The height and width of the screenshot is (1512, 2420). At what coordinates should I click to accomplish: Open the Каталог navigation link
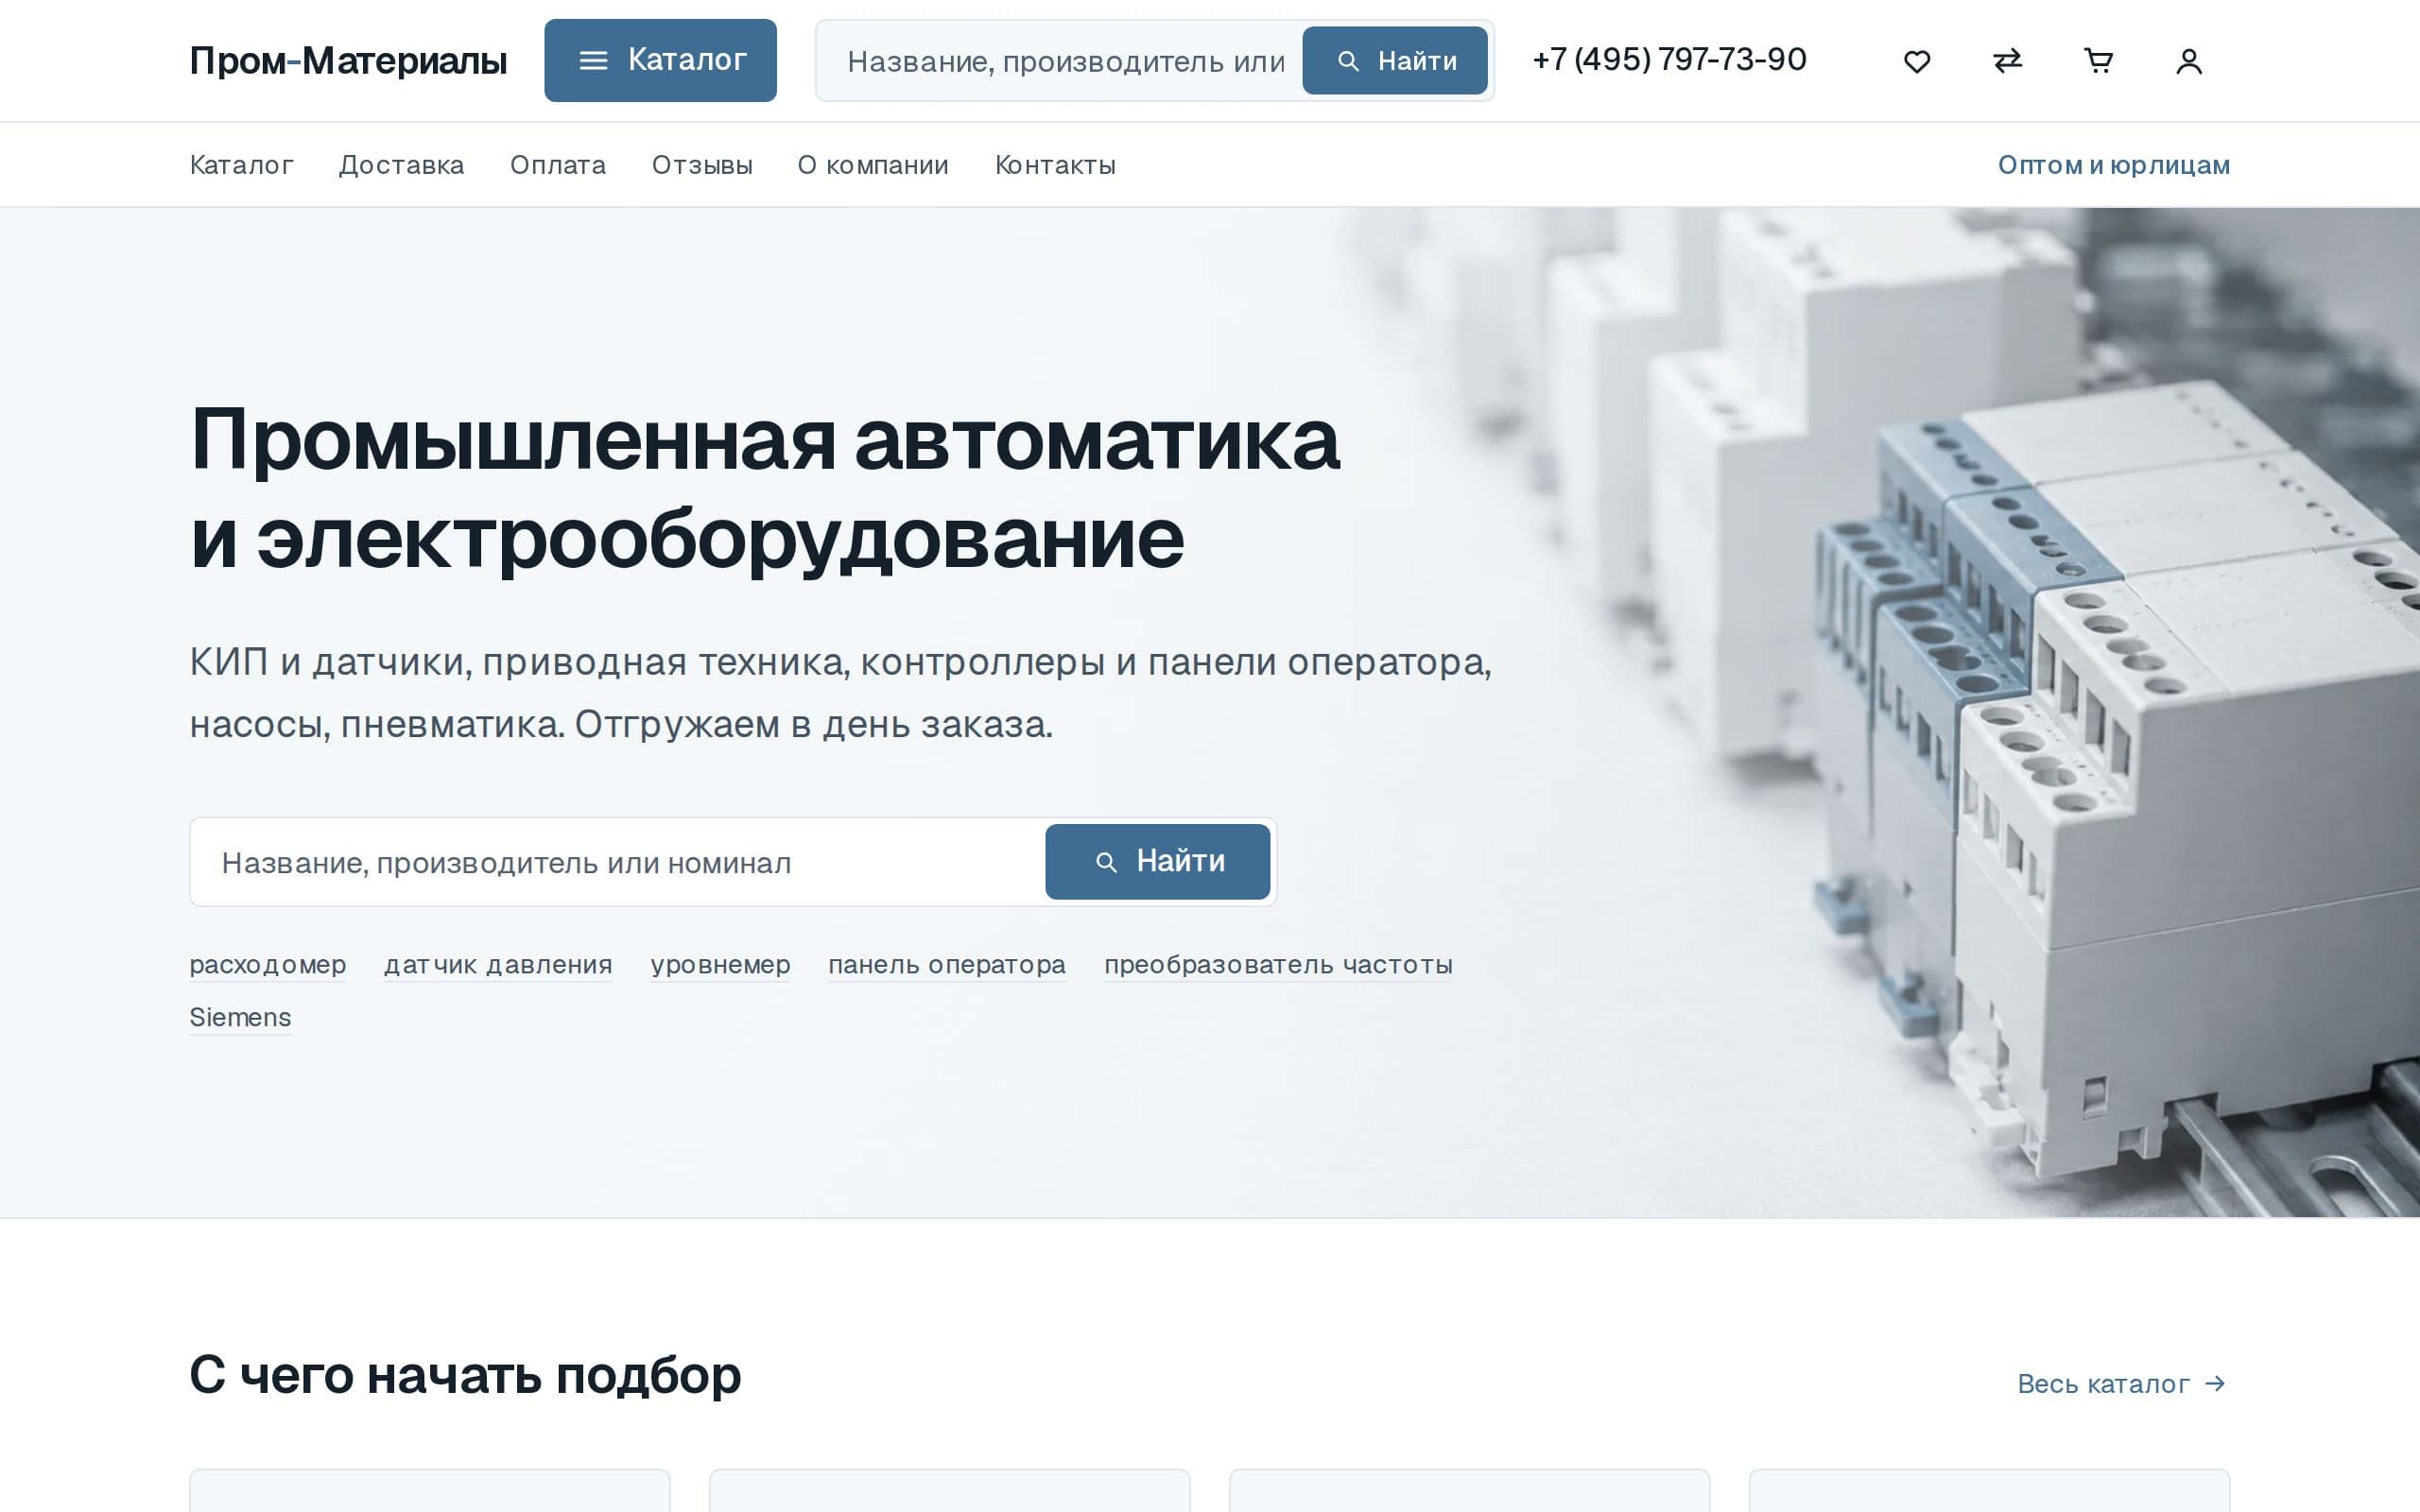click(x=241, y=165)
